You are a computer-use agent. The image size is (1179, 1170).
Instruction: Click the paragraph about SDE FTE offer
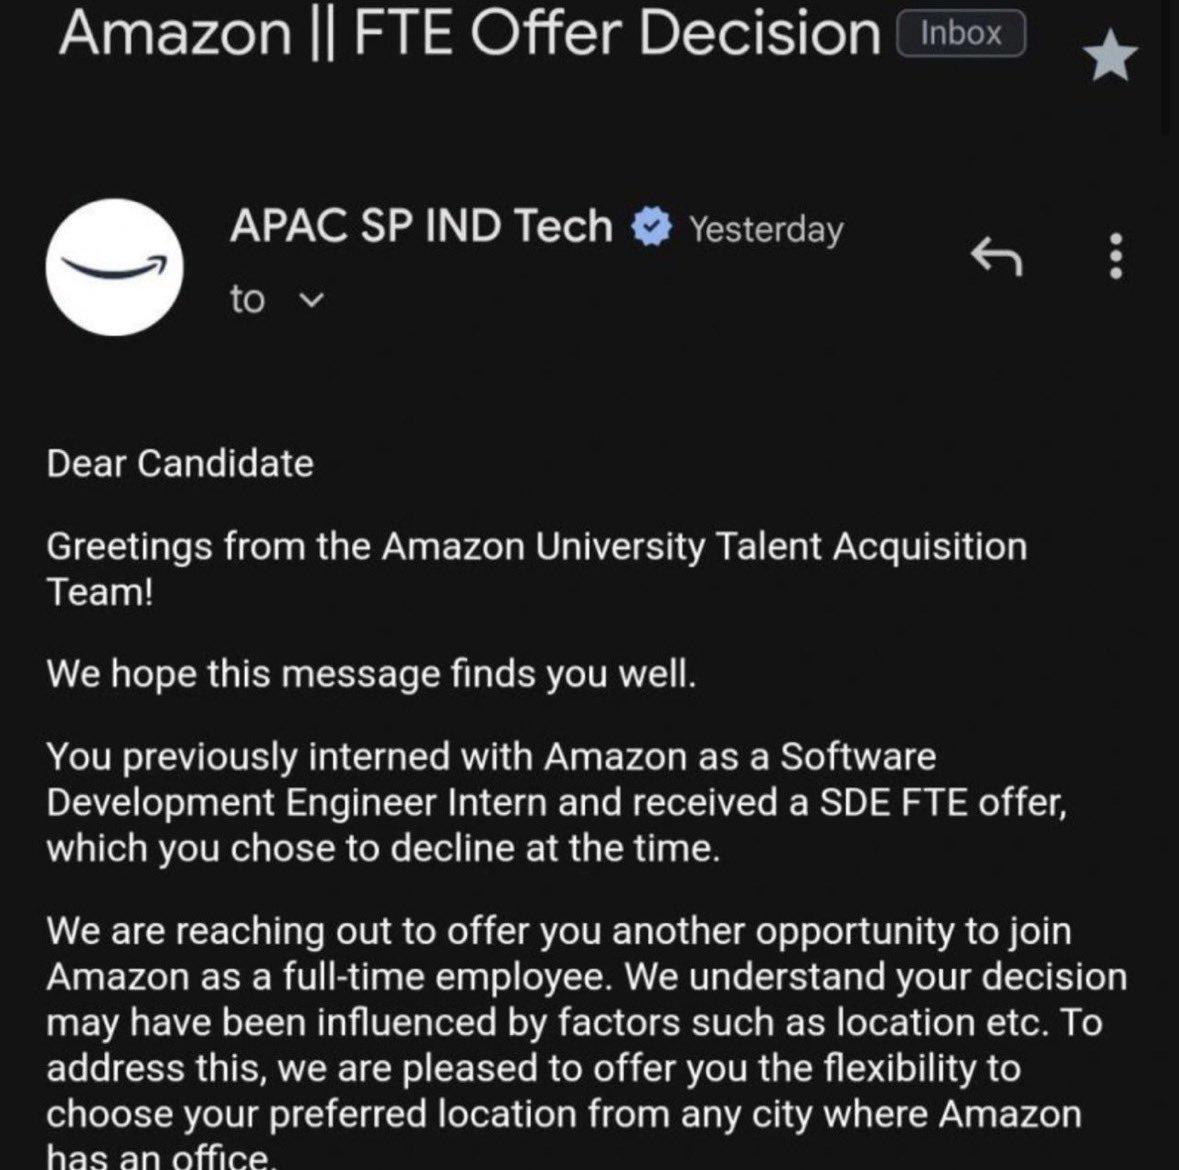click(x=556, y=802)
